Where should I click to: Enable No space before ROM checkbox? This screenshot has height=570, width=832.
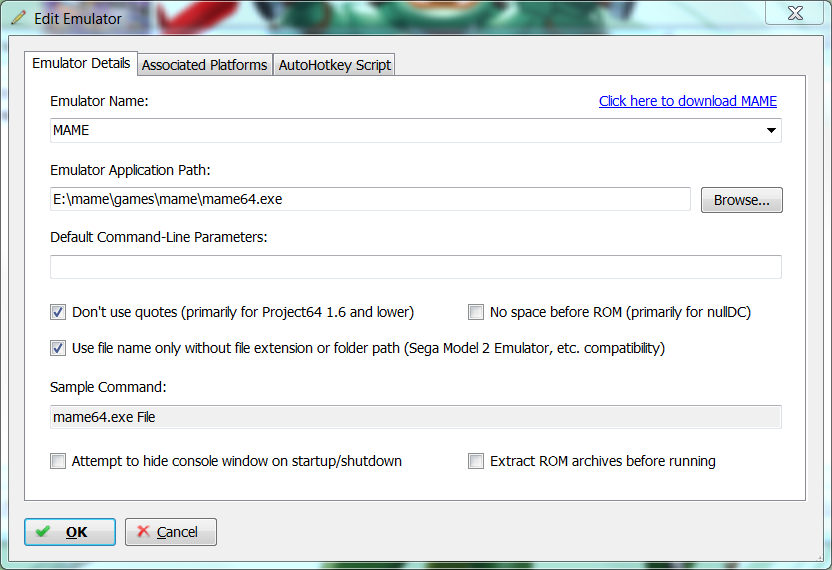coord(476,312)
